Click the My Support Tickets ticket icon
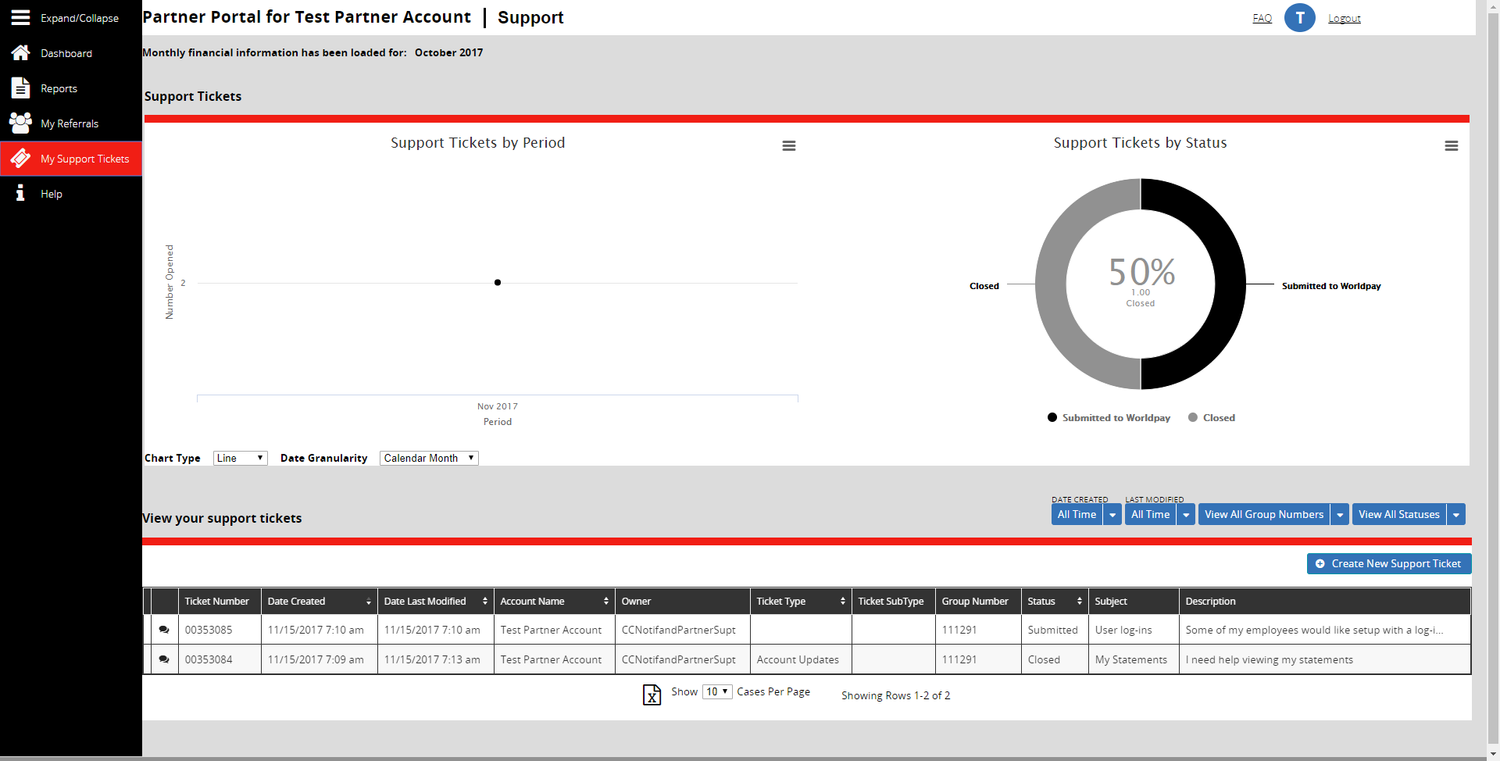 point(20,158)
